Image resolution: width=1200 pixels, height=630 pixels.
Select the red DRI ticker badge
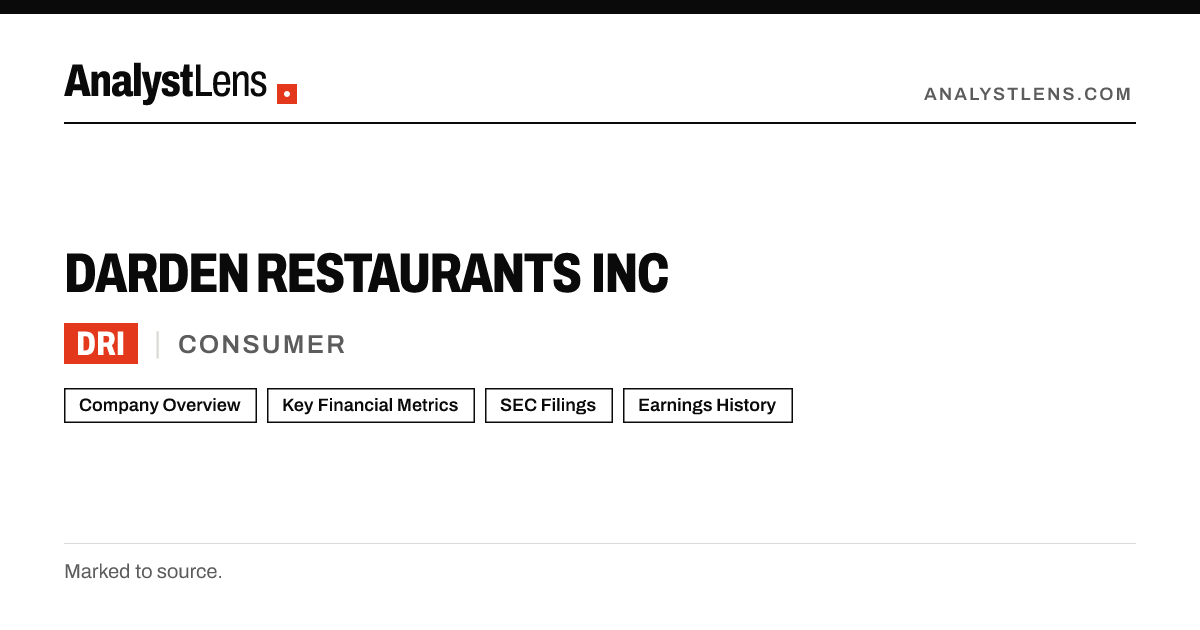(x=101, y=344)
